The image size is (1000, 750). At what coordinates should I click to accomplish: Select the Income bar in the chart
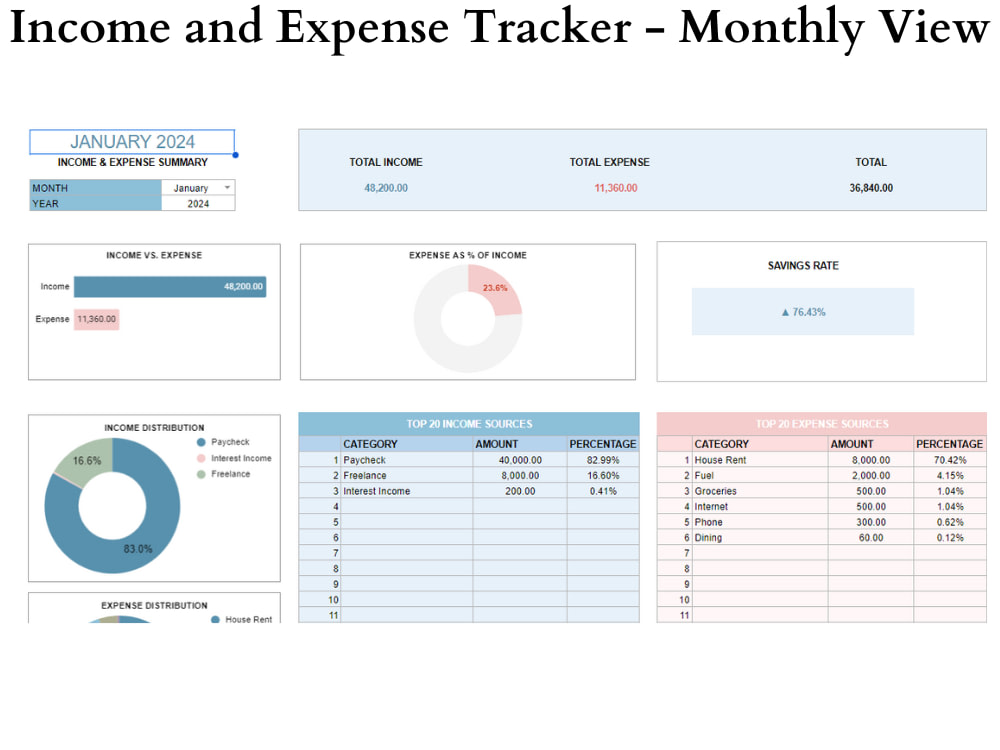pyautogui.click(x=169, y=286)
